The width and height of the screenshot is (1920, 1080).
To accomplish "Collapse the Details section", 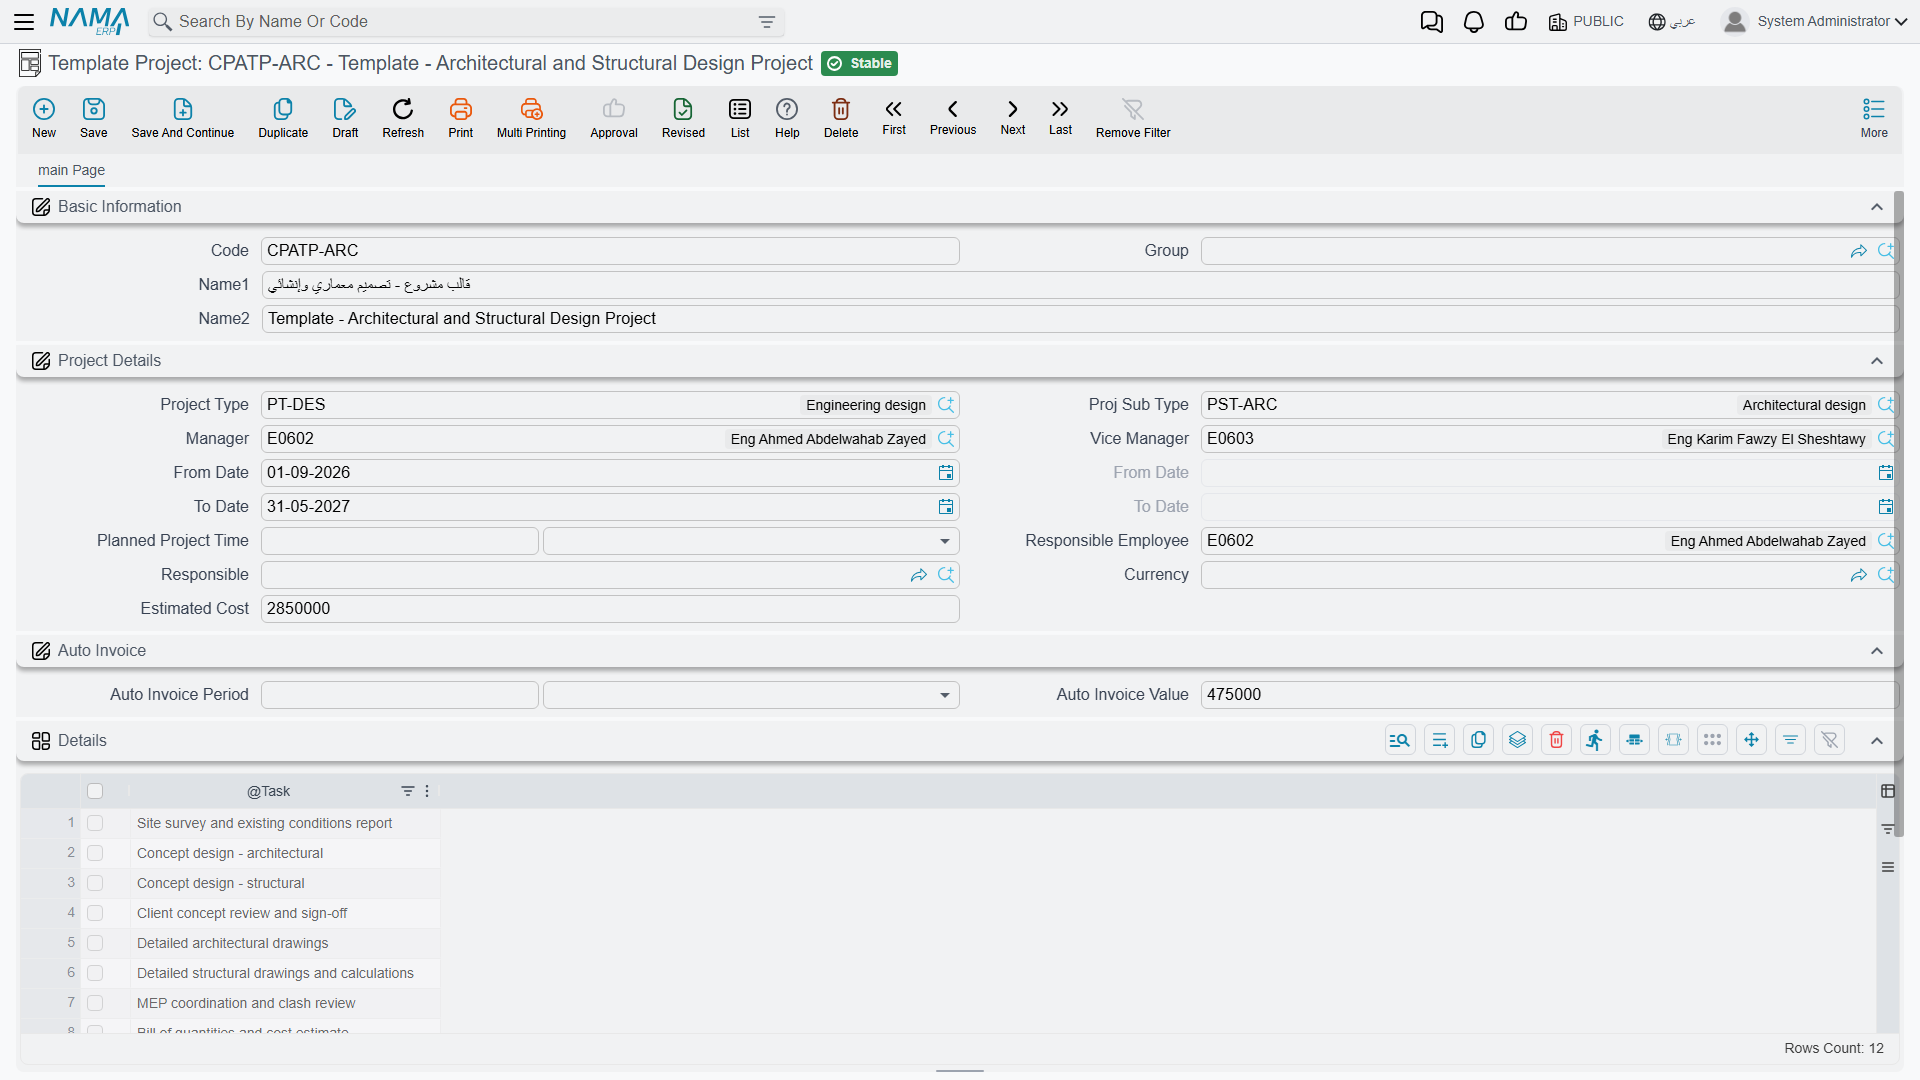I will tap(1877, 741).
